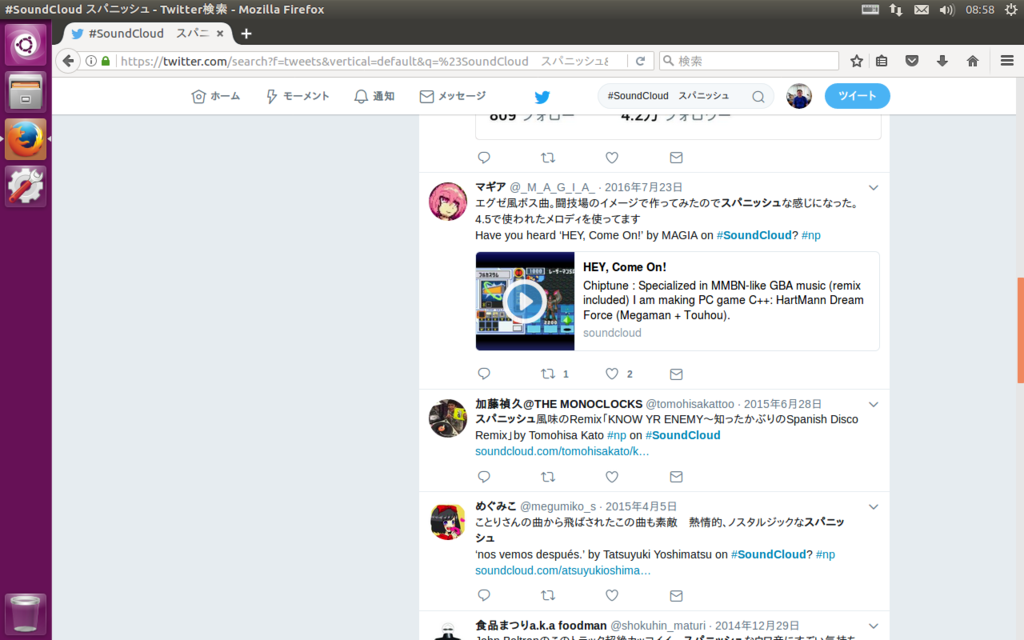Show site identity info icon
Screen dimensions: 1024x640
point(91,61)
